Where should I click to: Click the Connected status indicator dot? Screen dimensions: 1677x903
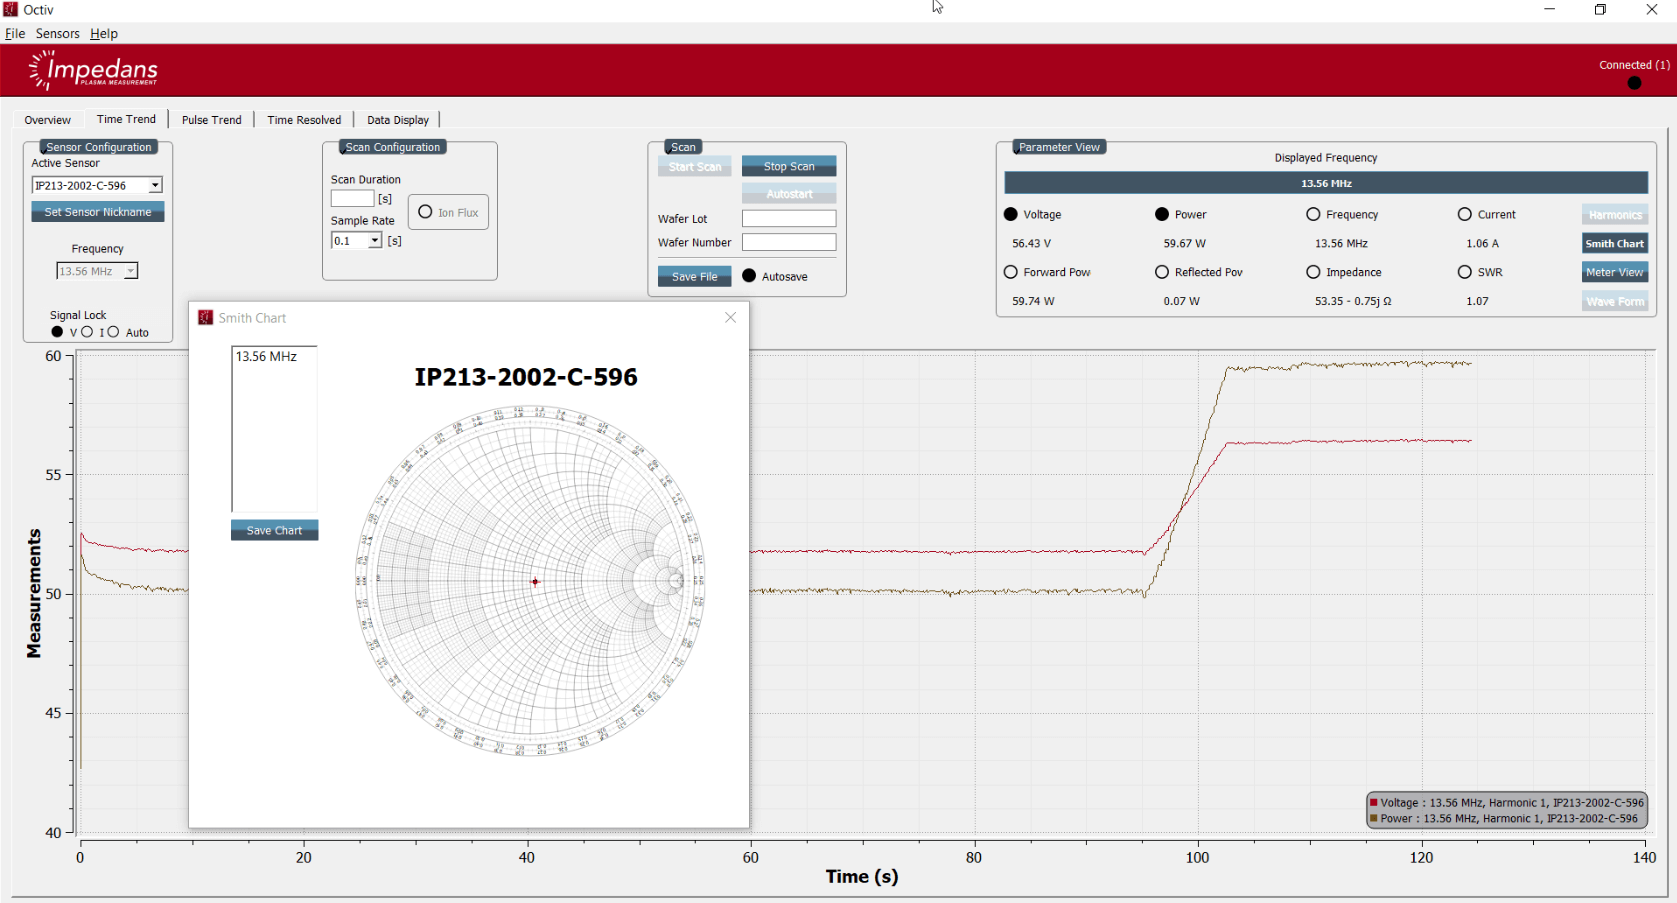point(1634,83)
